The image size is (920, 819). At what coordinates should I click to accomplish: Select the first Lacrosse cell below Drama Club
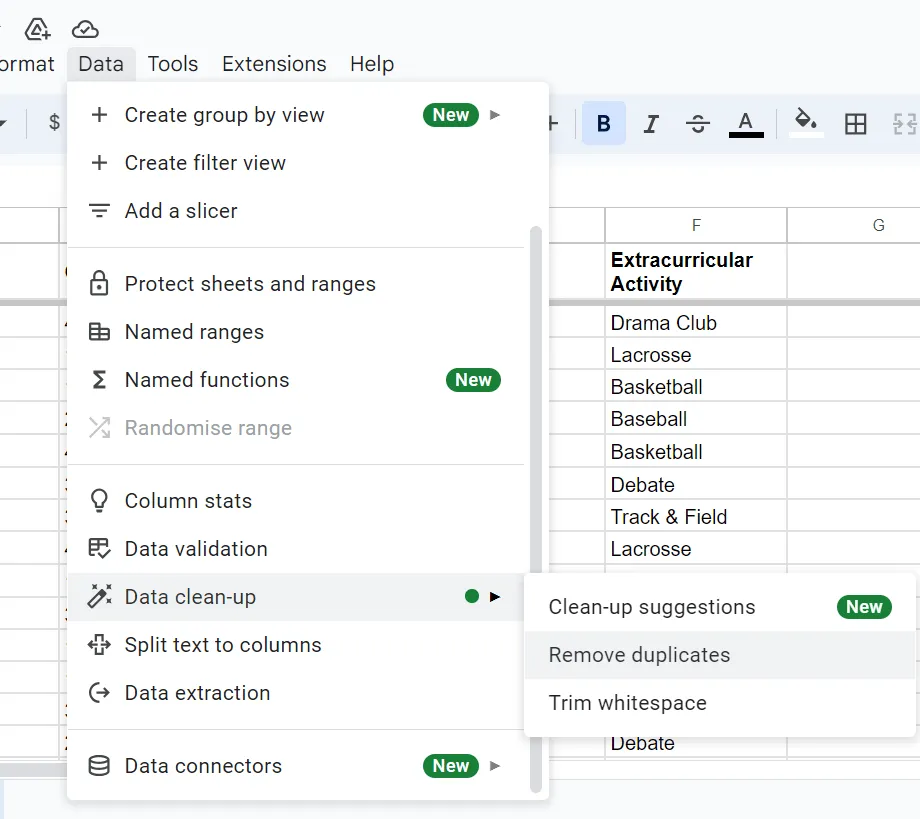pyautogui.click(x=696, y=355)
